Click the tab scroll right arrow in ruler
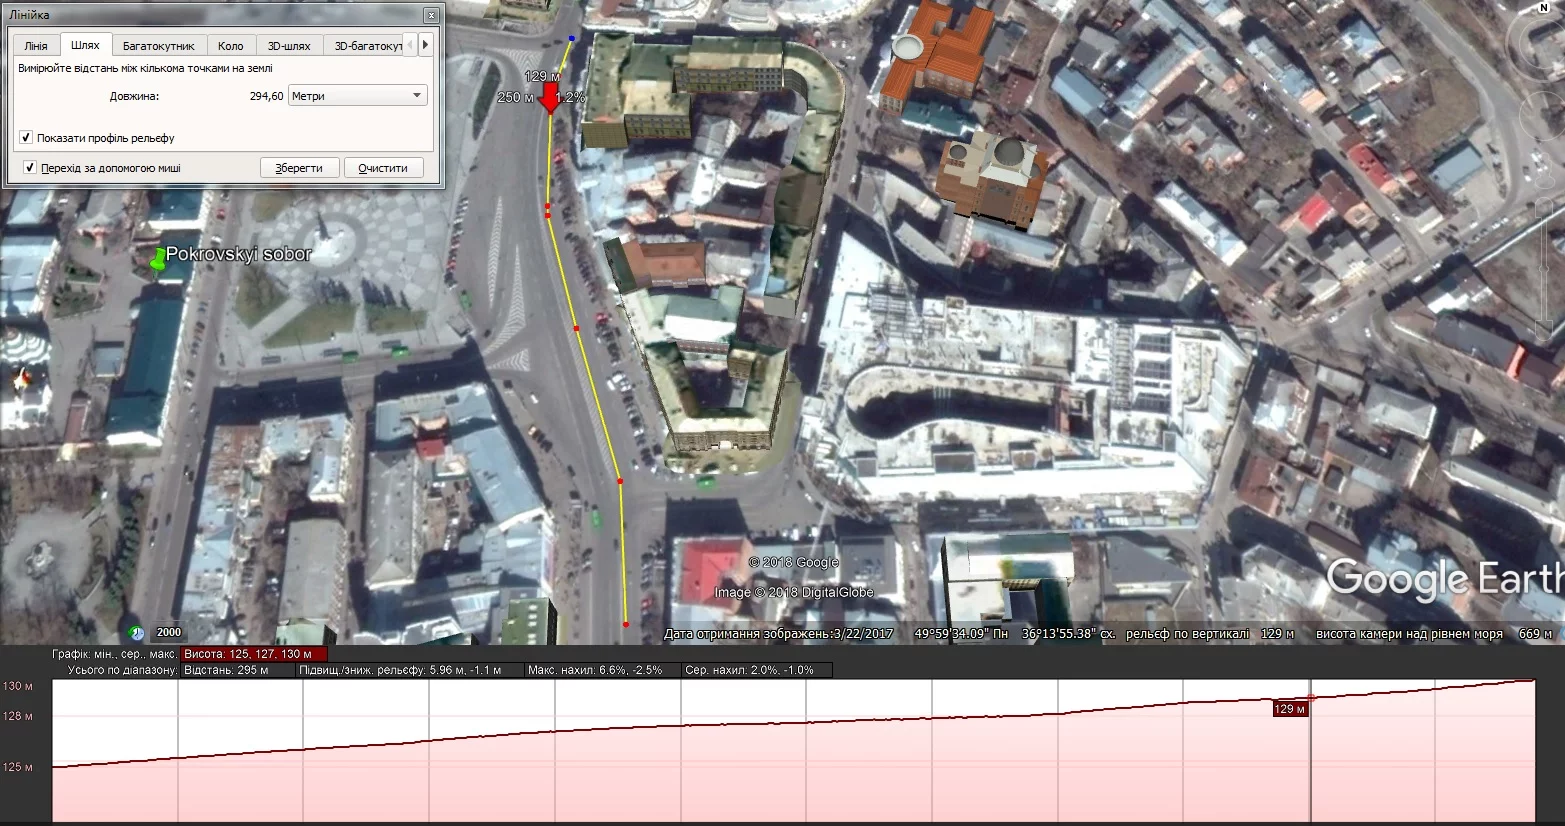The height and width of the screenshot is (826, 1565). [x=426, y=45]
